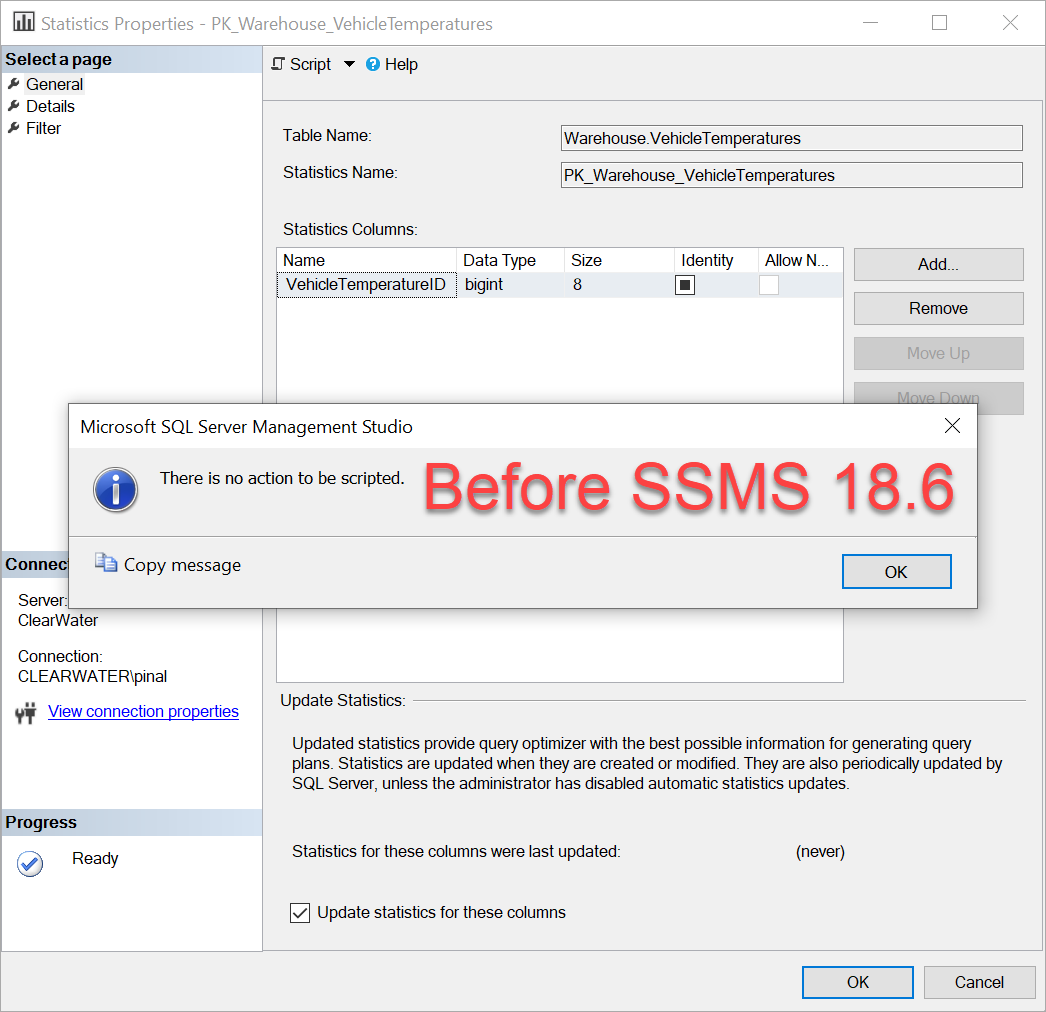Click the 'There is no action to be scripted.' message

click(x=282, y=478)
